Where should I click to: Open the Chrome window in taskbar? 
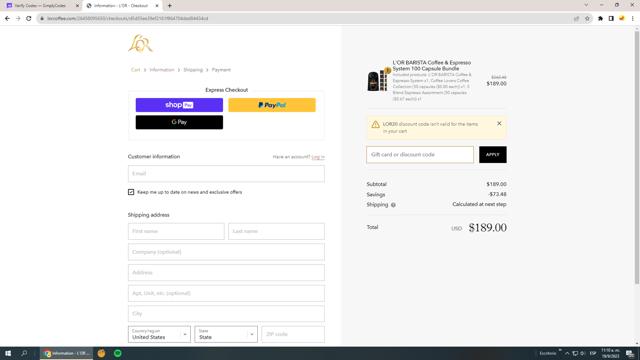pyautogui.click(x=66, y=353)
